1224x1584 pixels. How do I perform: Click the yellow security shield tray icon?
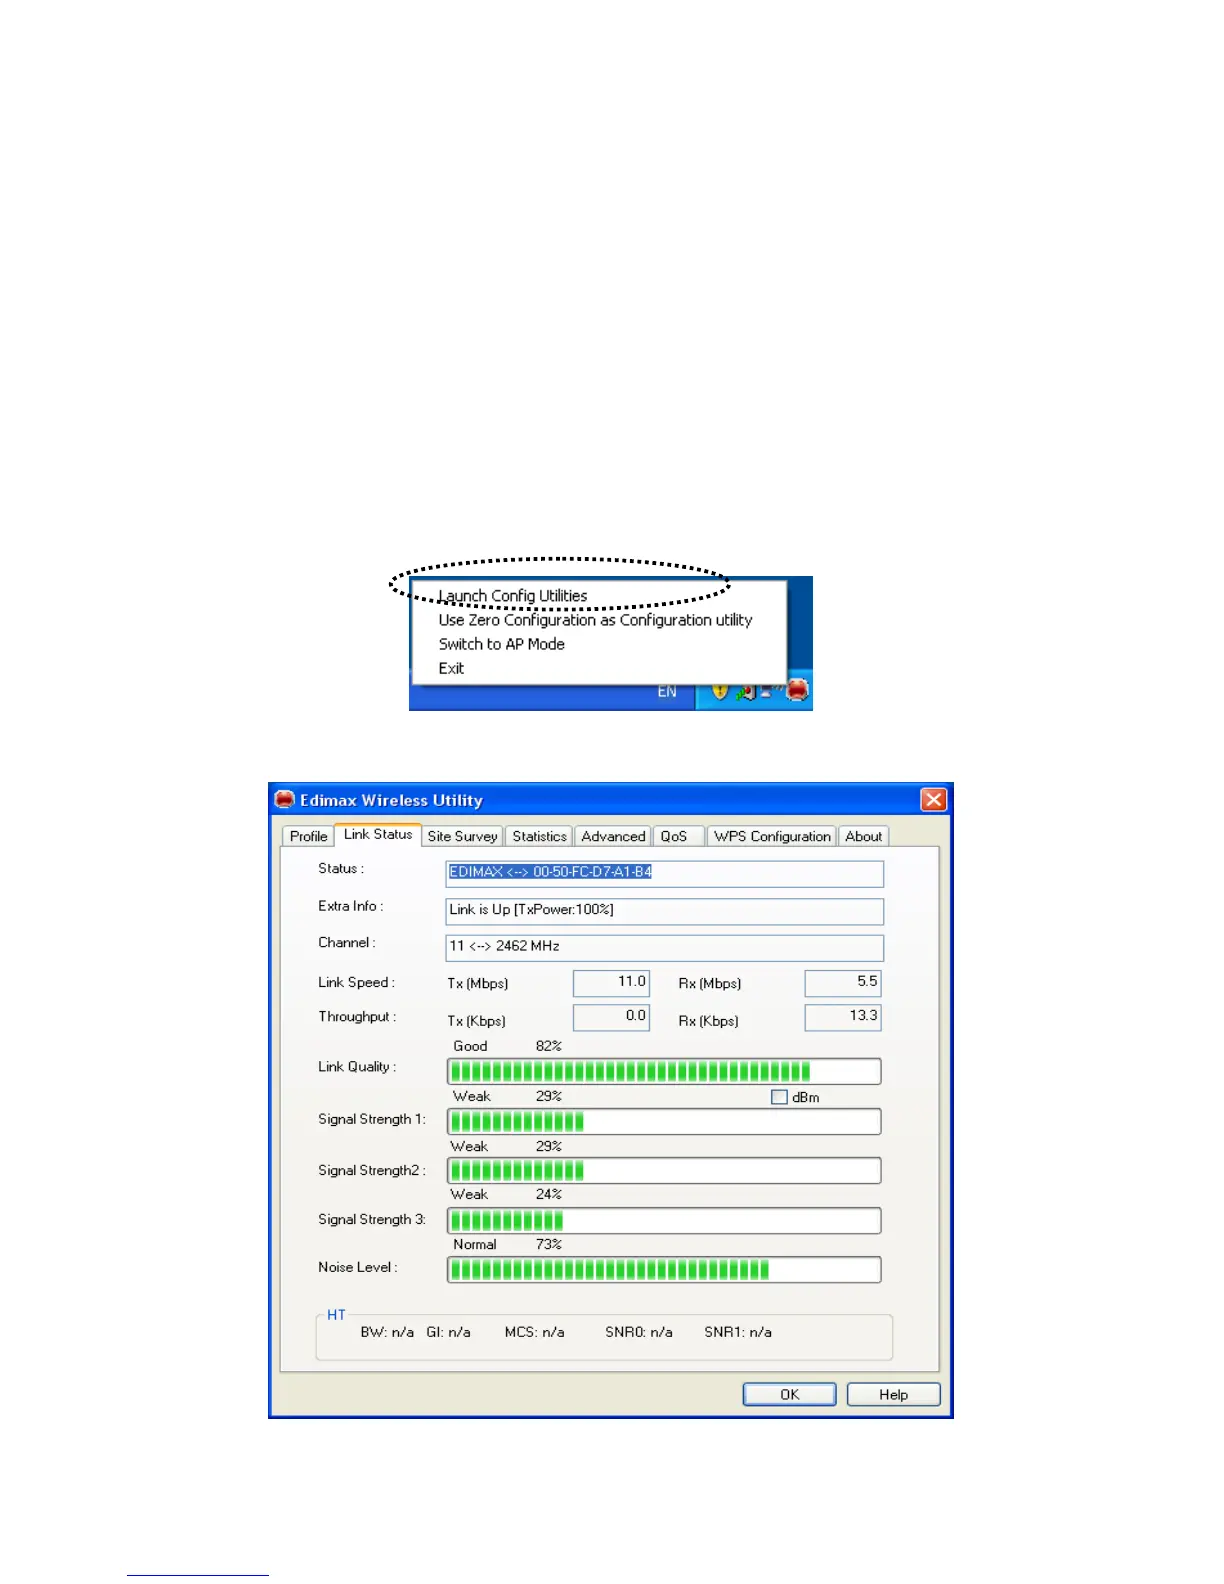(719, 691)
